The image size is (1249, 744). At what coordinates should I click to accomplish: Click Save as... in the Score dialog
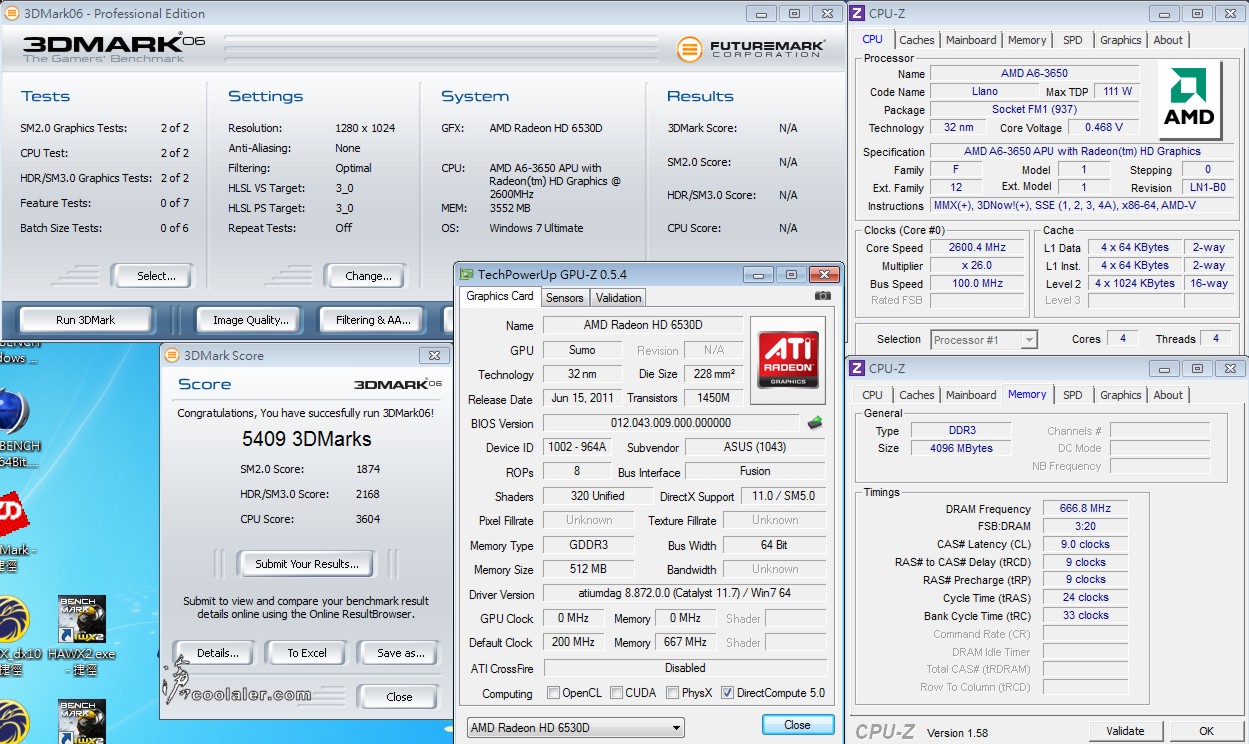click(401, 653)
